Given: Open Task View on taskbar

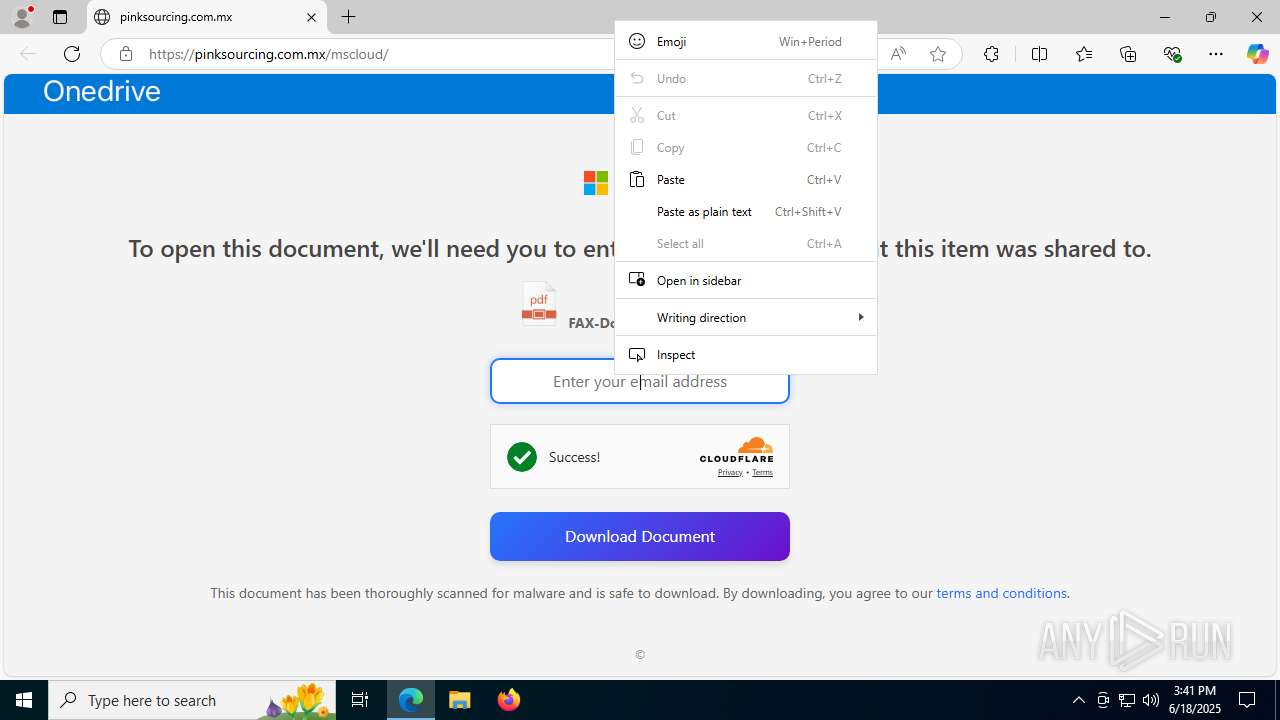Looking at the screenshot, I should (360, 700).
